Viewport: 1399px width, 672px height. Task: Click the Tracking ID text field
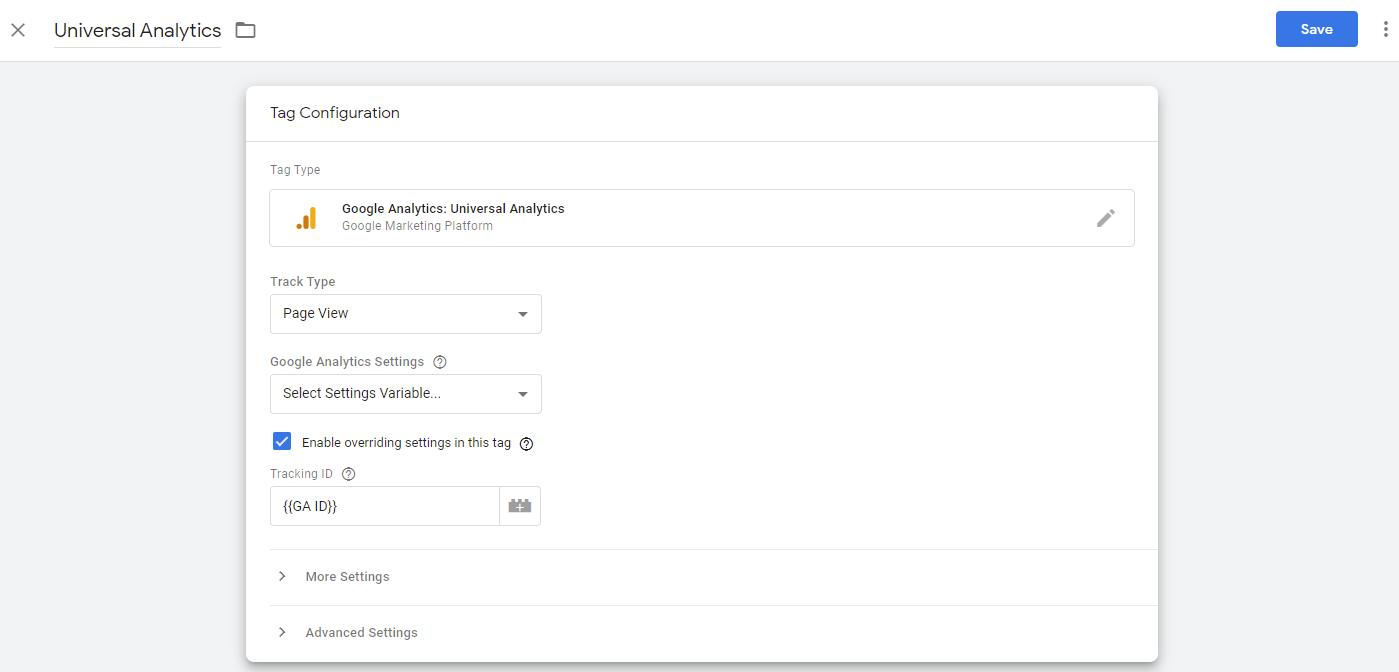pos(384,506)
